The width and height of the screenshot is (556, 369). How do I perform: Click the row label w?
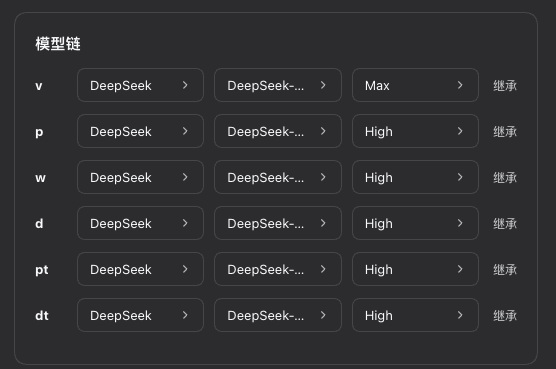(x=40, y=178)
